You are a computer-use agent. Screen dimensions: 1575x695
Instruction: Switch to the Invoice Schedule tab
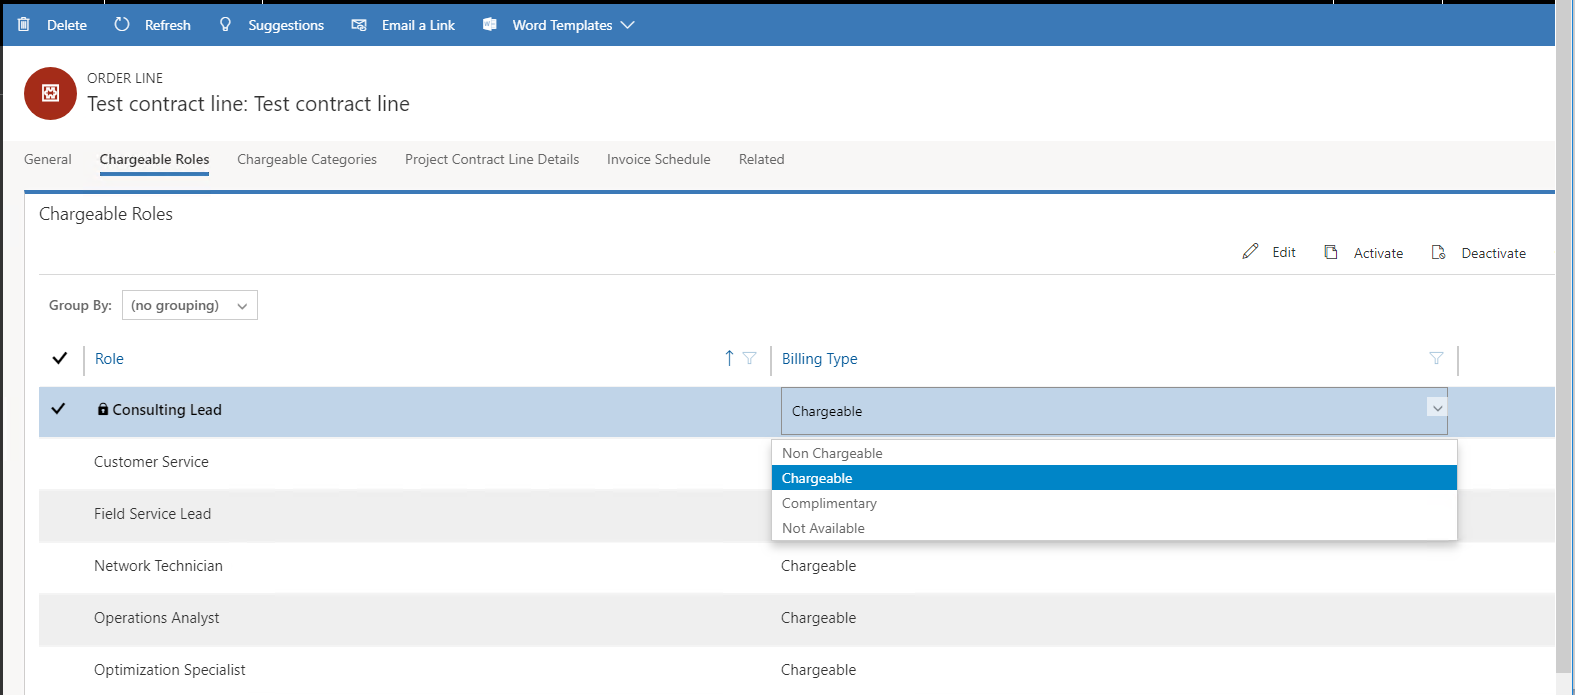(x=659, y=159)
